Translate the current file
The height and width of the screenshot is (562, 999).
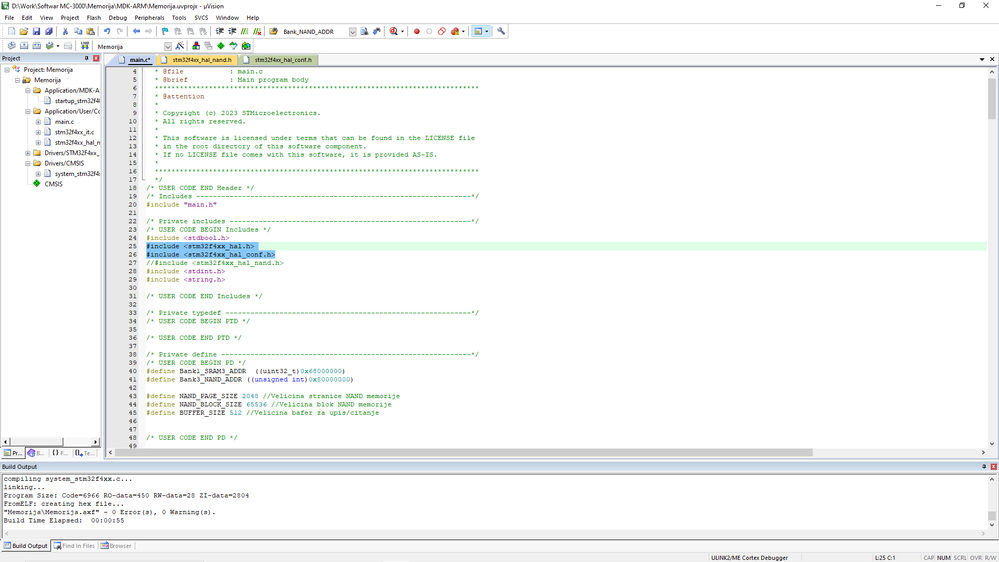(x=11, y=46)
